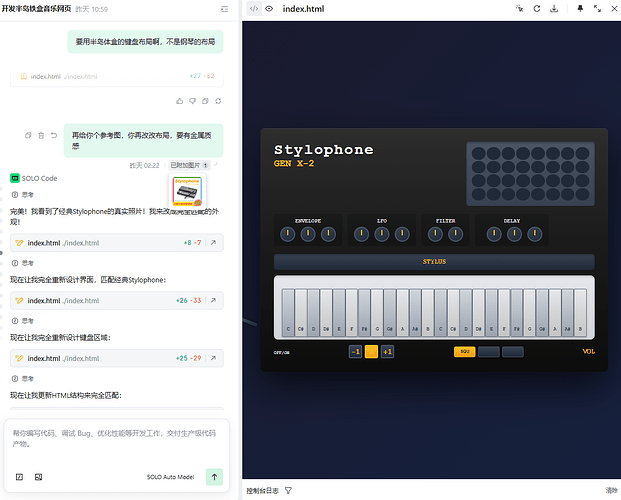Play the first C key on the keyboard

(x=288, y=313)
